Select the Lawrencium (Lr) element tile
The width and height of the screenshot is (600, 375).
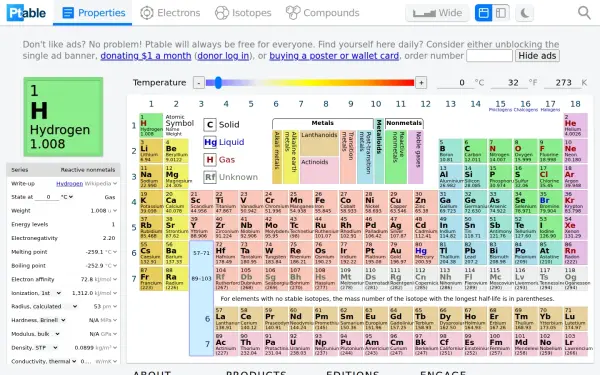pyautogui.click(x=575, y=344)
